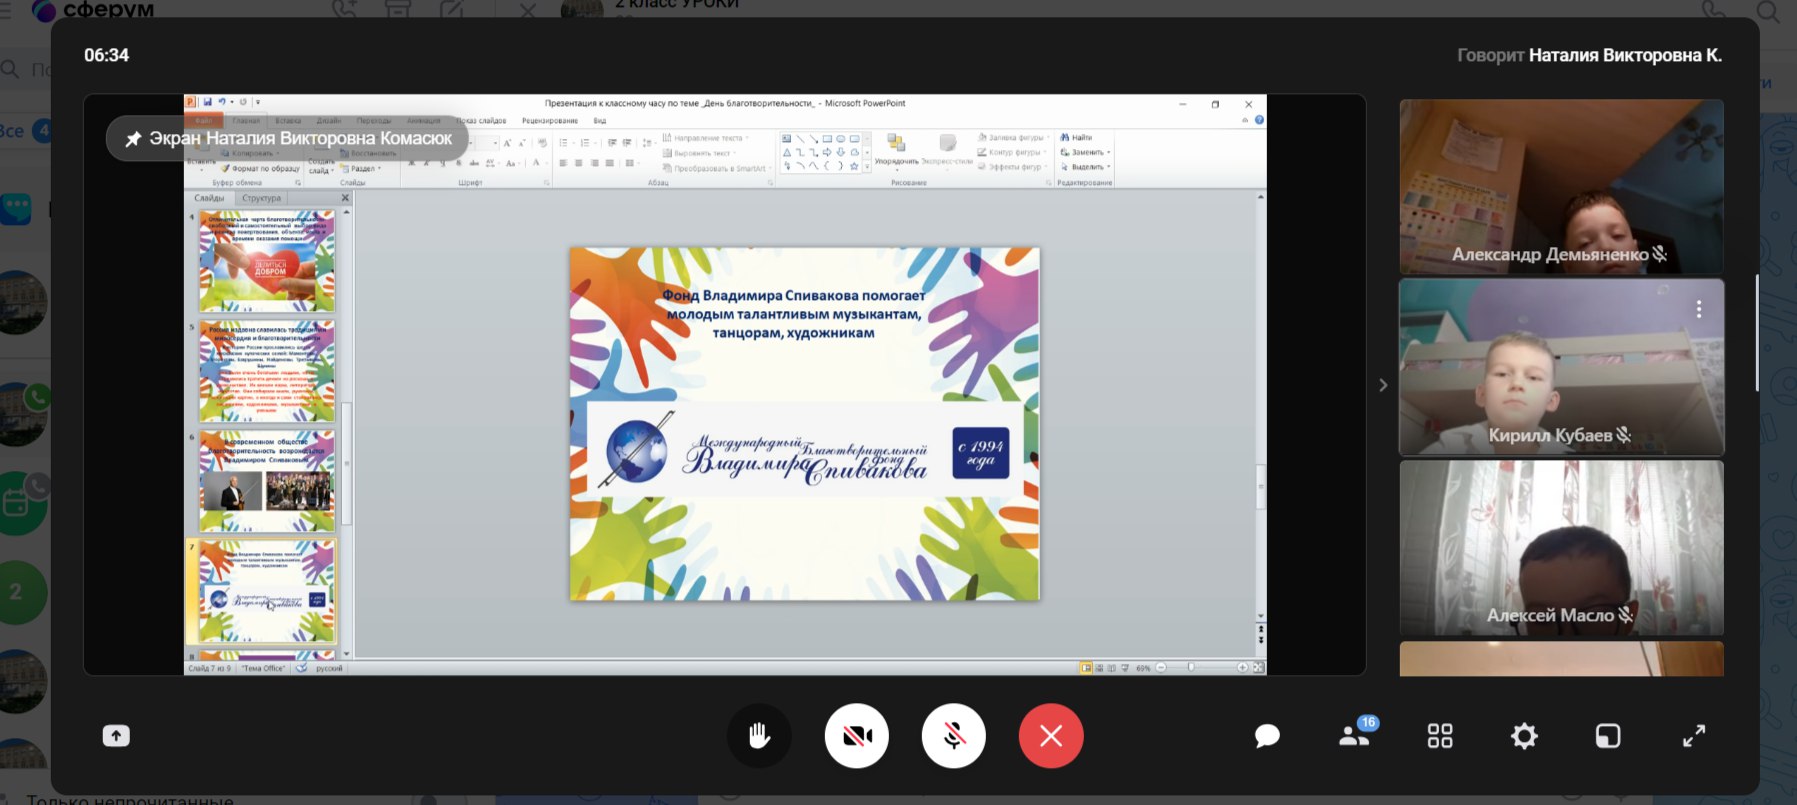
Task: Switch to Структура pane tab
Action: point(261,198)
